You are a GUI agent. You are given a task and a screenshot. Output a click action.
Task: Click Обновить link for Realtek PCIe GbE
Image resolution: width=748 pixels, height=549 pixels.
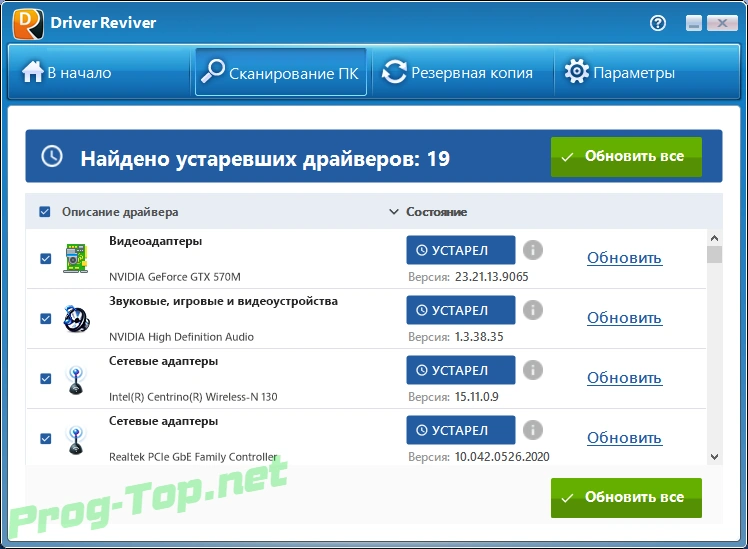[624, 438]
